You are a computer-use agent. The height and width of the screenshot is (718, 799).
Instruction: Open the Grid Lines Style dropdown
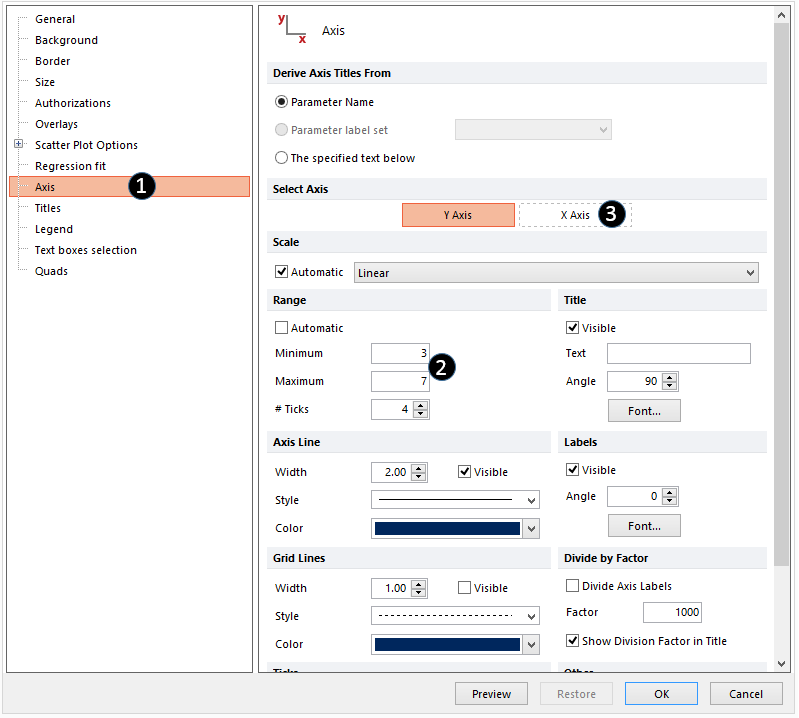click(455, 616)
